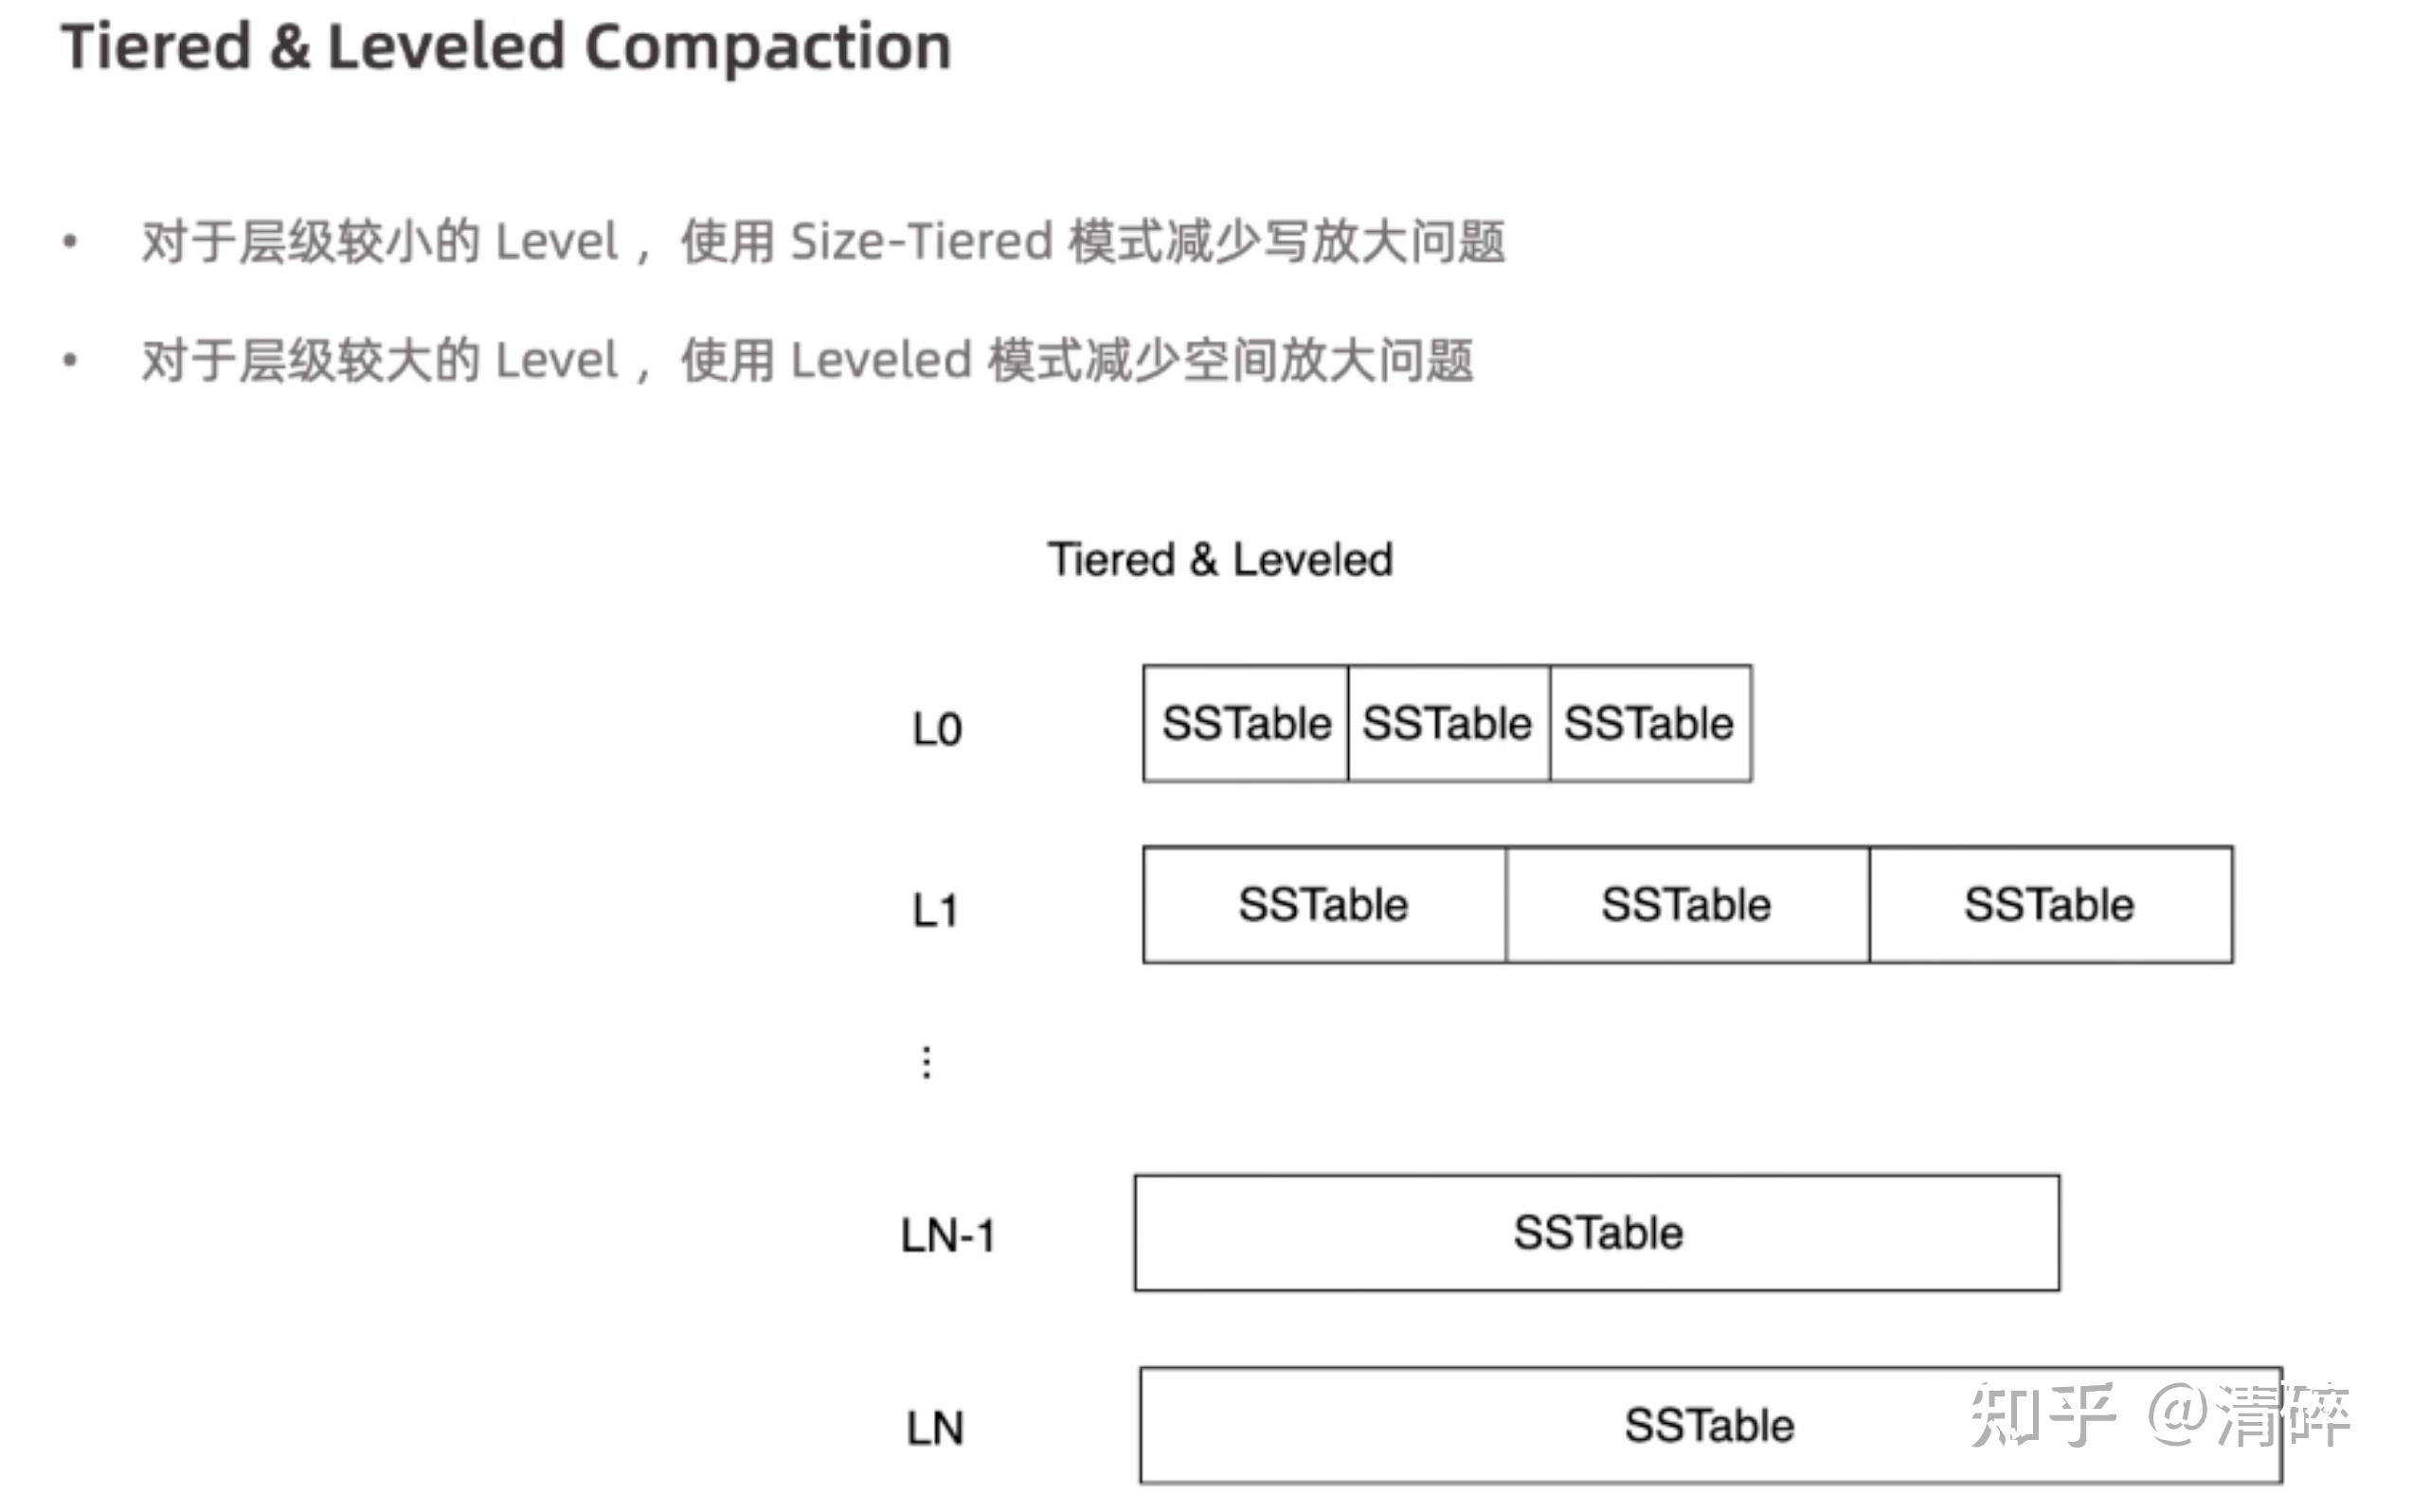Select the SSTable box in LN-1 row

click(1597, 1233)
